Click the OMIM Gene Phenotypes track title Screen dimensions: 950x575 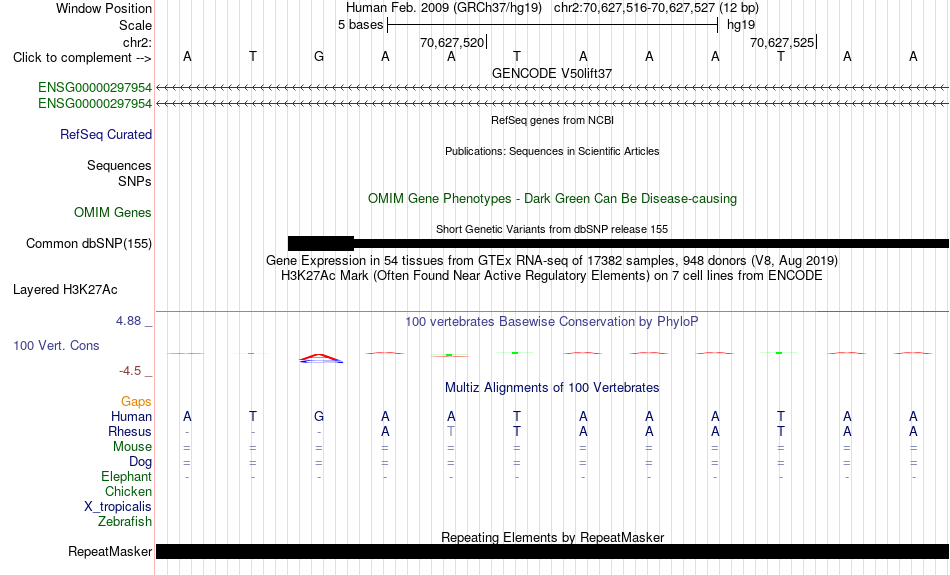pyautogui.click(x=552, y=199)
